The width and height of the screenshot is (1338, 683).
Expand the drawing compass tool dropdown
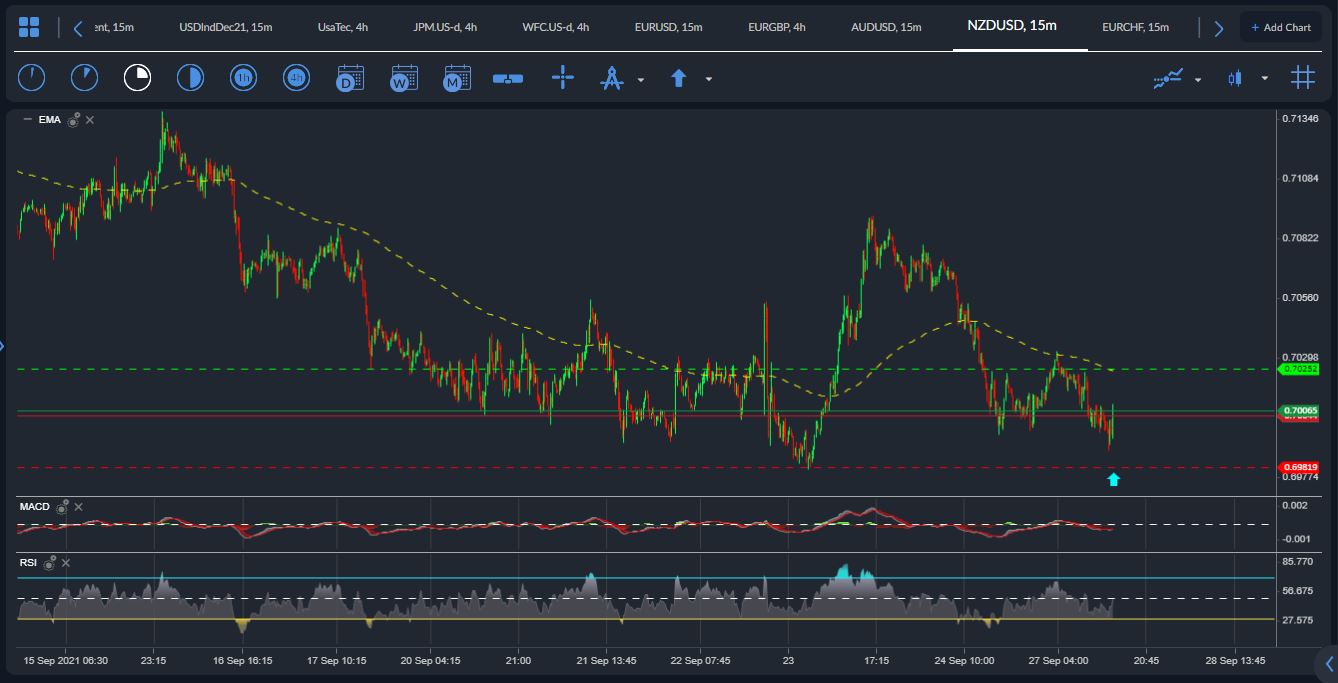coord(641,79)
